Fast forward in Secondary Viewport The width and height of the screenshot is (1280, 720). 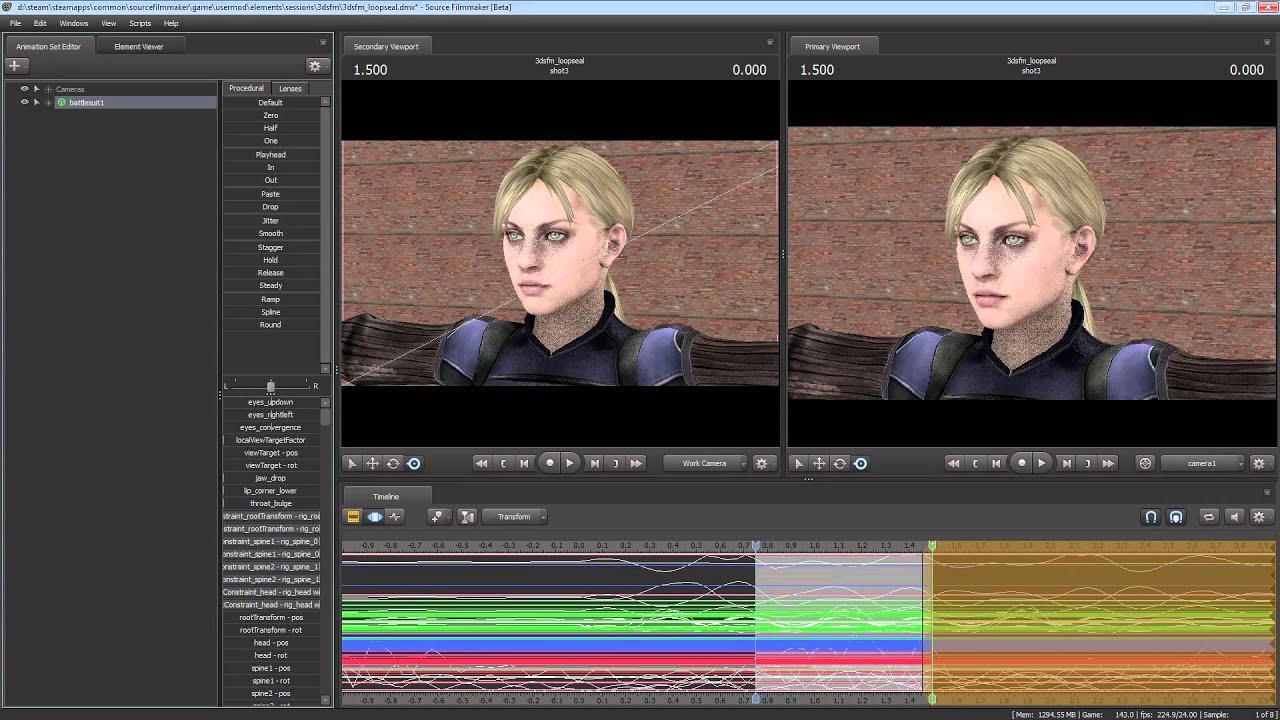coord(636,463)
